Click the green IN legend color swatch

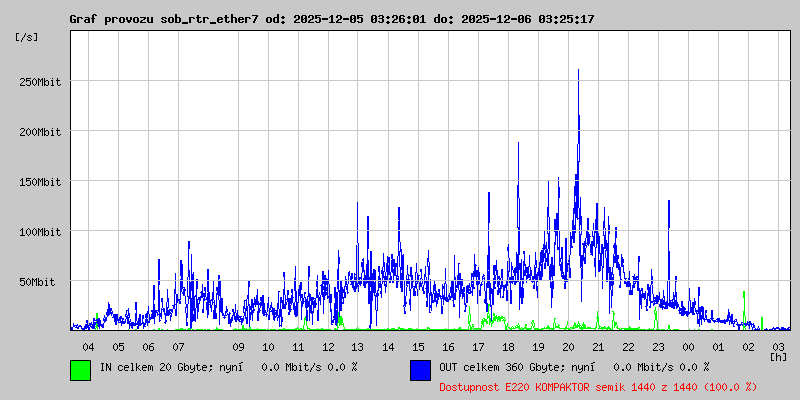(x=80, y=369)
